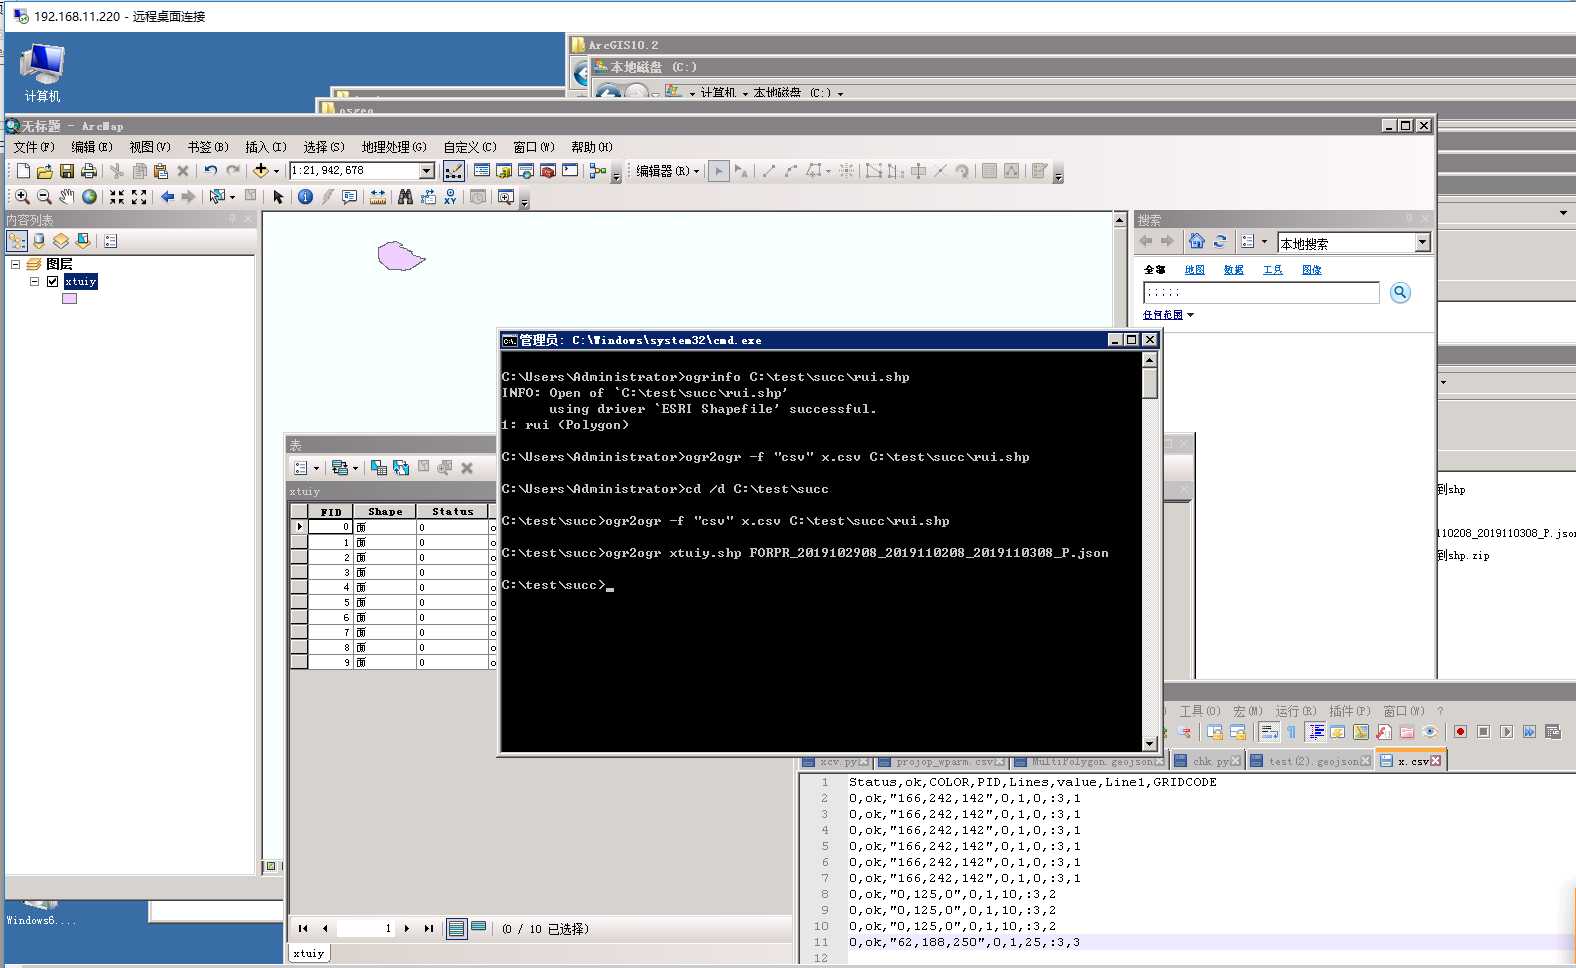Viewport: 1576px width, 968px height.
Task: Open the 自定义(C) menu in ArcMap
Action: (470, 147)
